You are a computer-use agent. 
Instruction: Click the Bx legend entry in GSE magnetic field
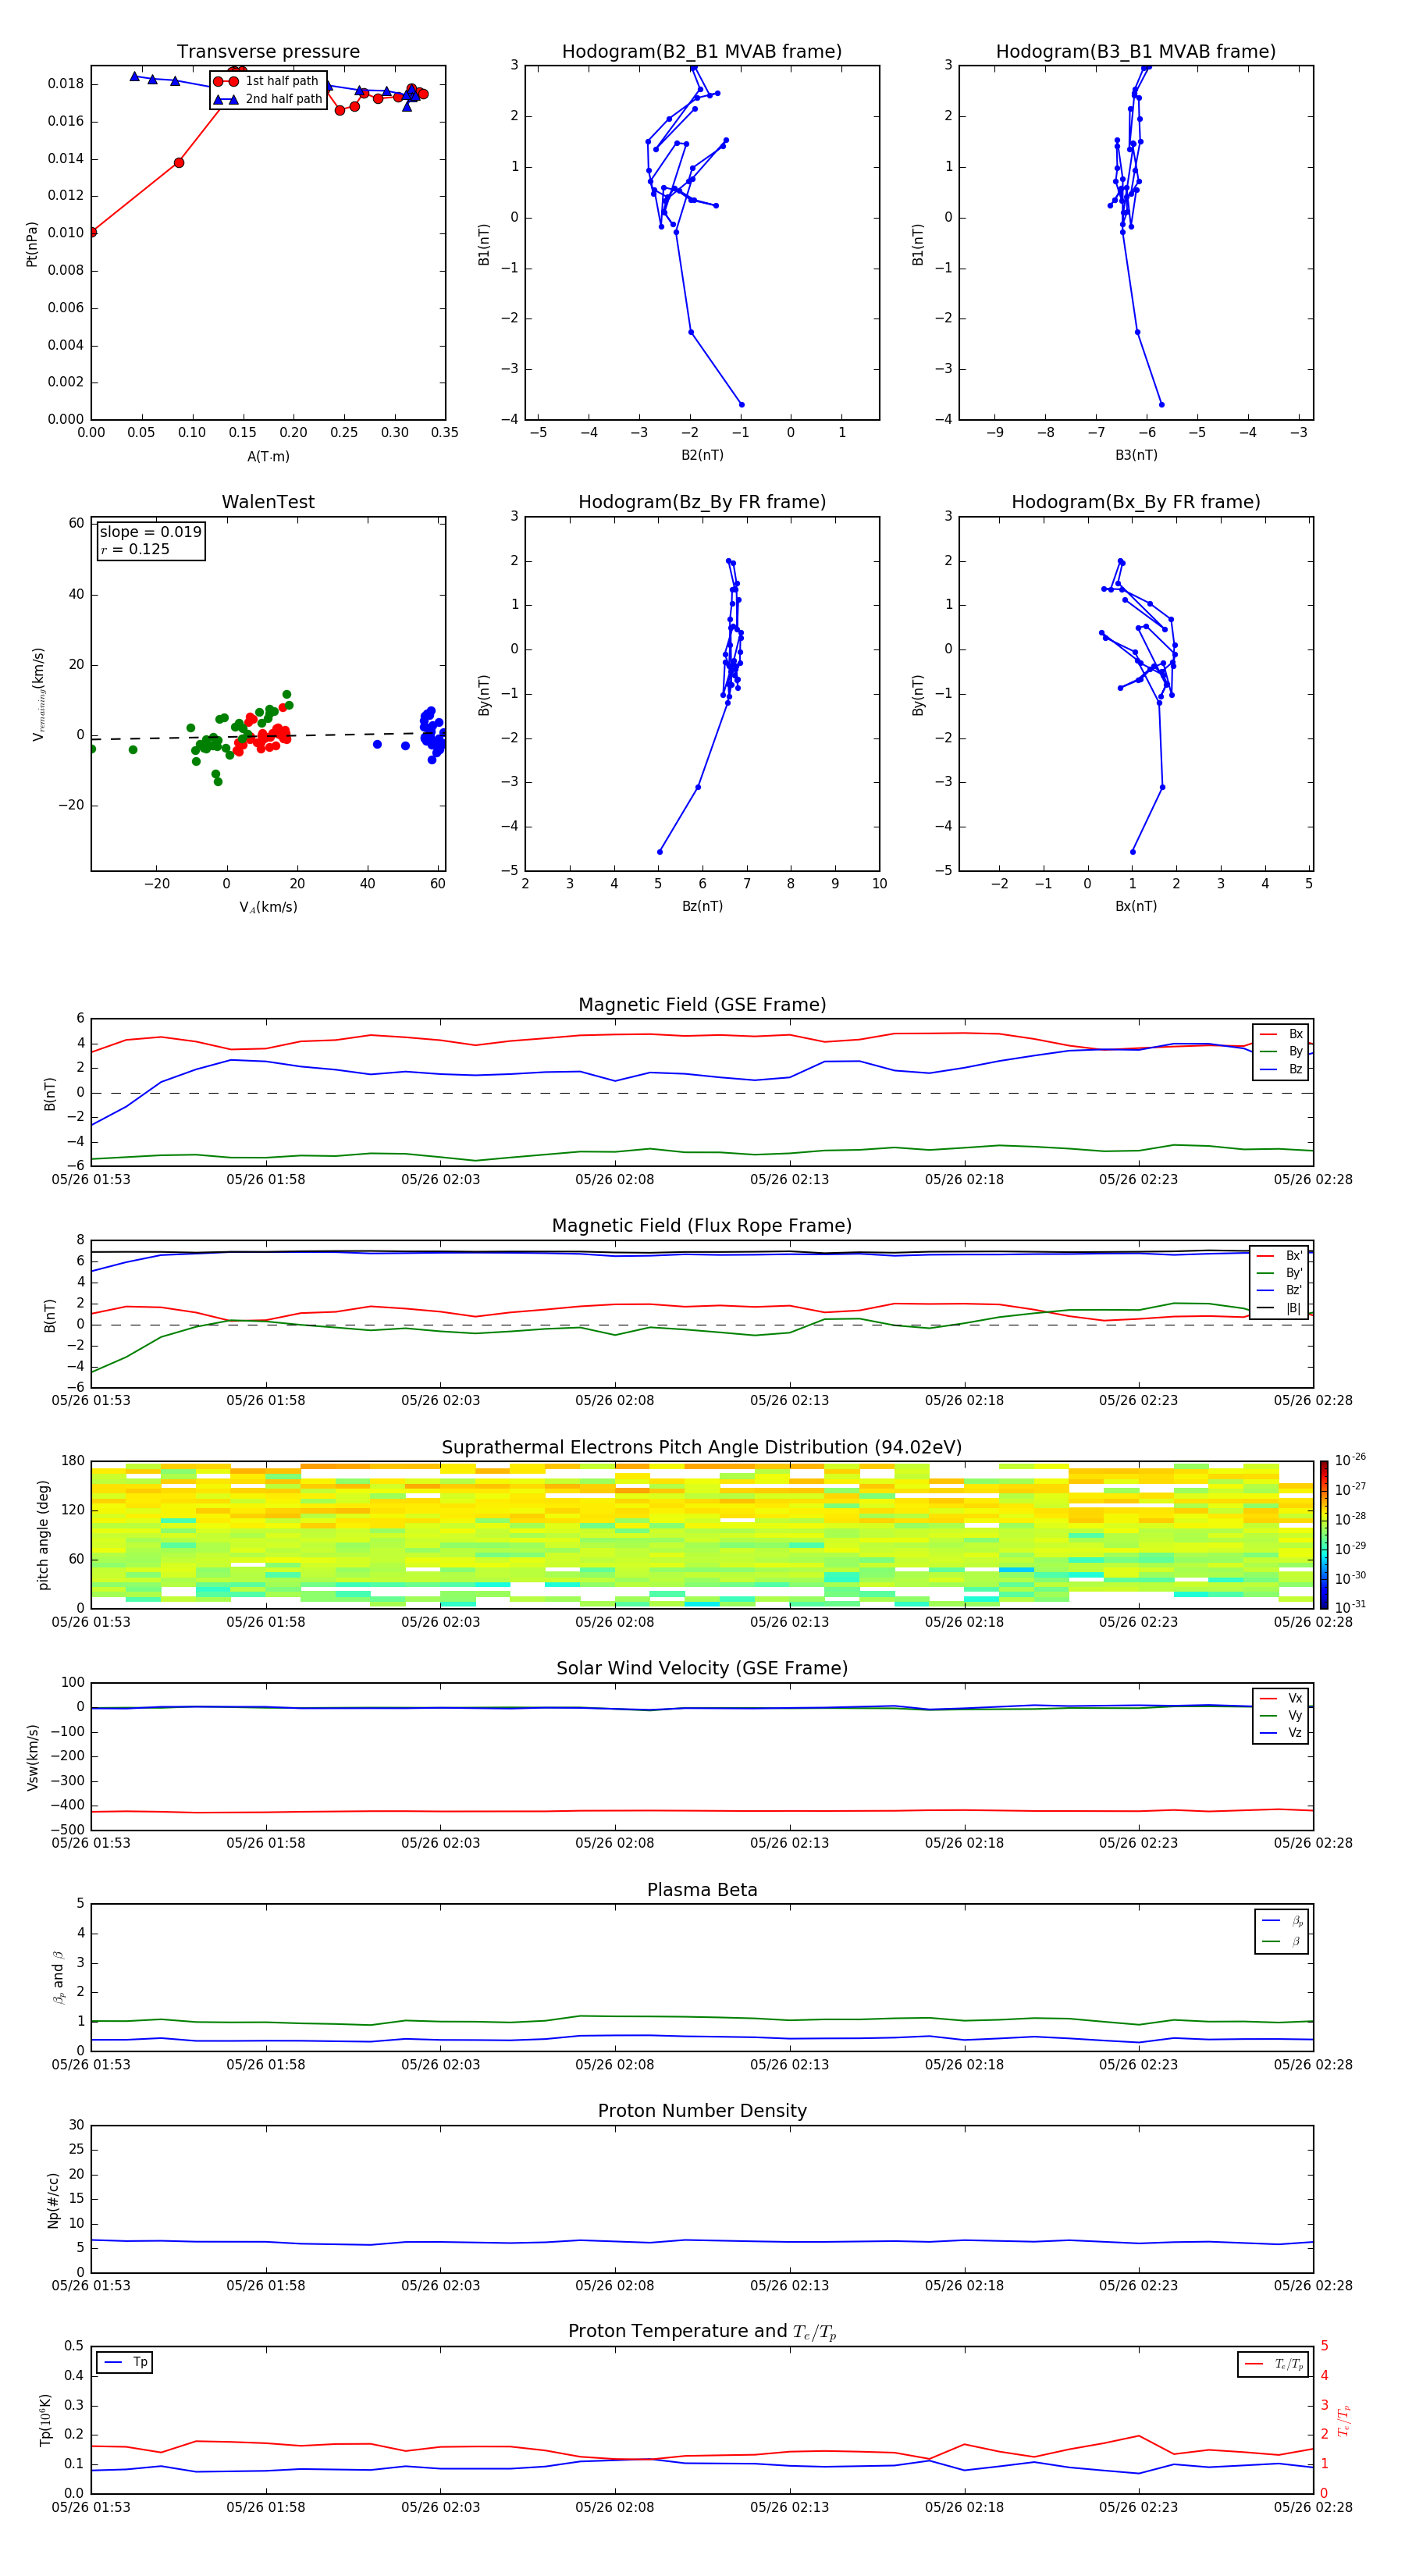click(x=1281, y=1034)
